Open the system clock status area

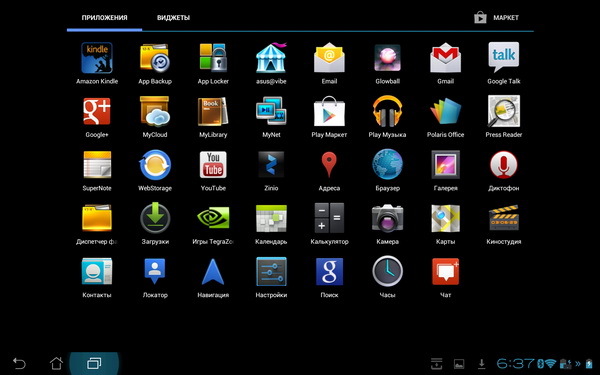pyautogui.click(x=515, y=363)
